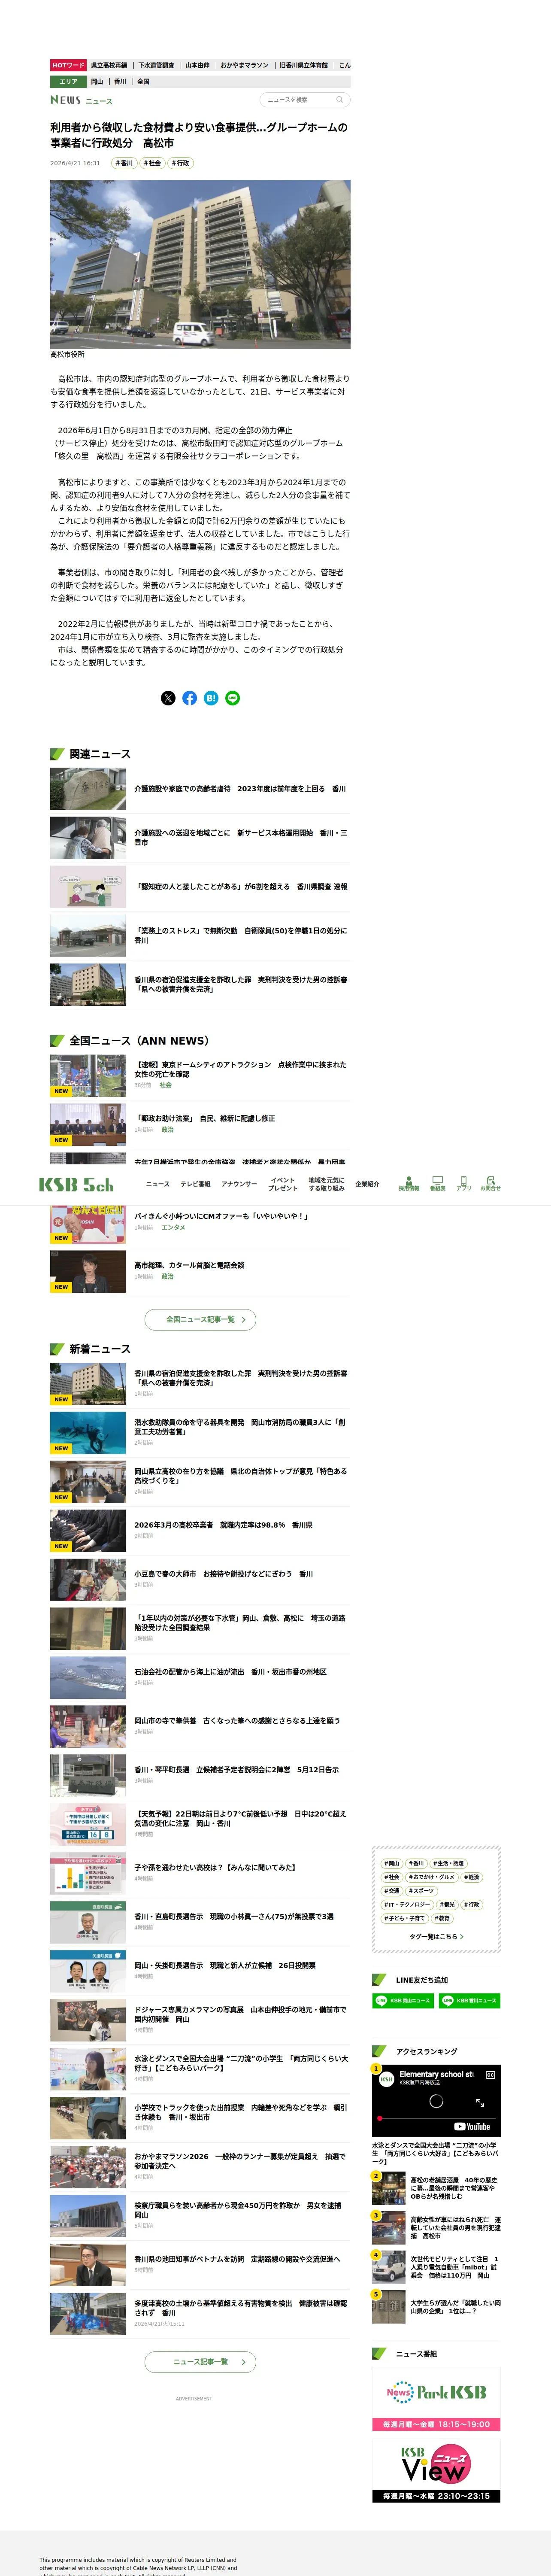Screen dimensions: 551x2576
Task: Open the KSB 5ch logo homepage
Action: 76,1185
